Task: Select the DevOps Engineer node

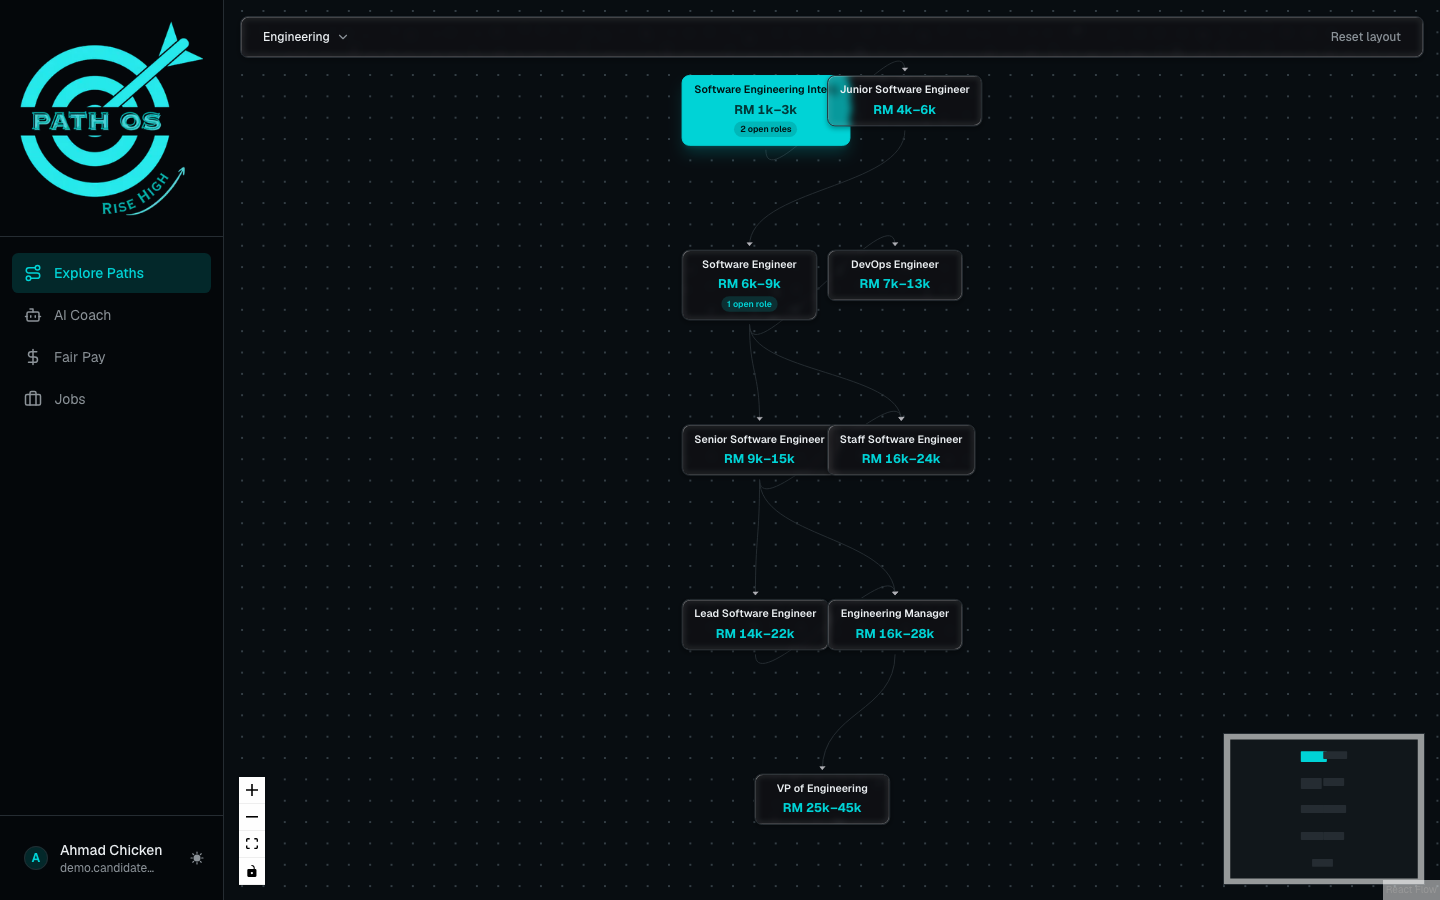Action: pyautogui.click(x=895, y=275)
